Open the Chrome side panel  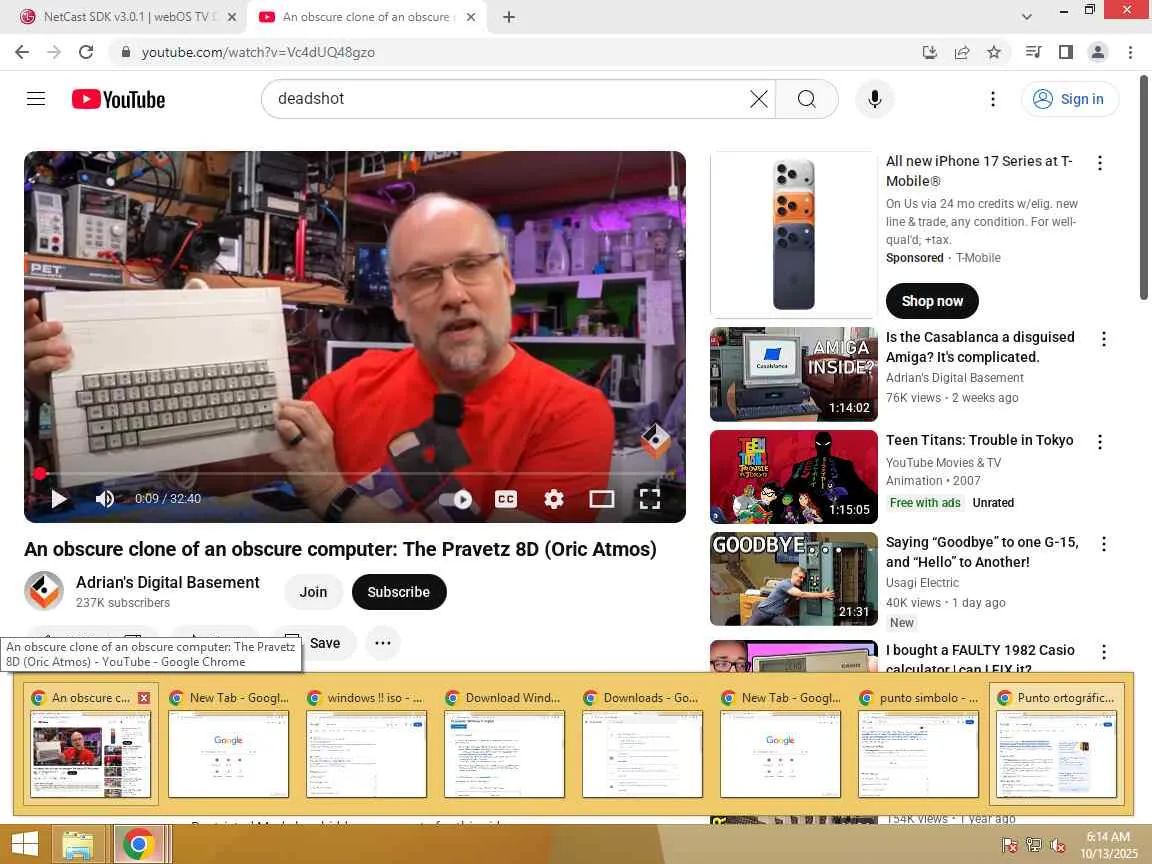point(1066,52)
